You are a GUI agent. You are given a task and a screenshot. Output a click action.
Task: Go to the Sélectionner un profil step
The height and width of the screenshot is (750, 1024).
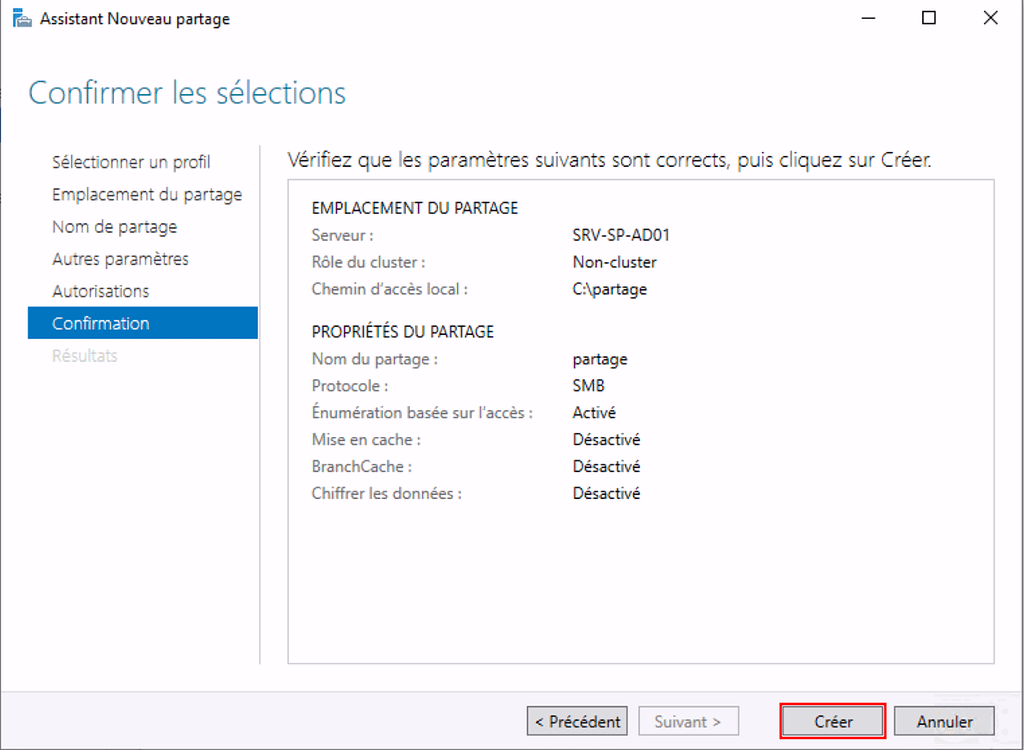[131, 162]
